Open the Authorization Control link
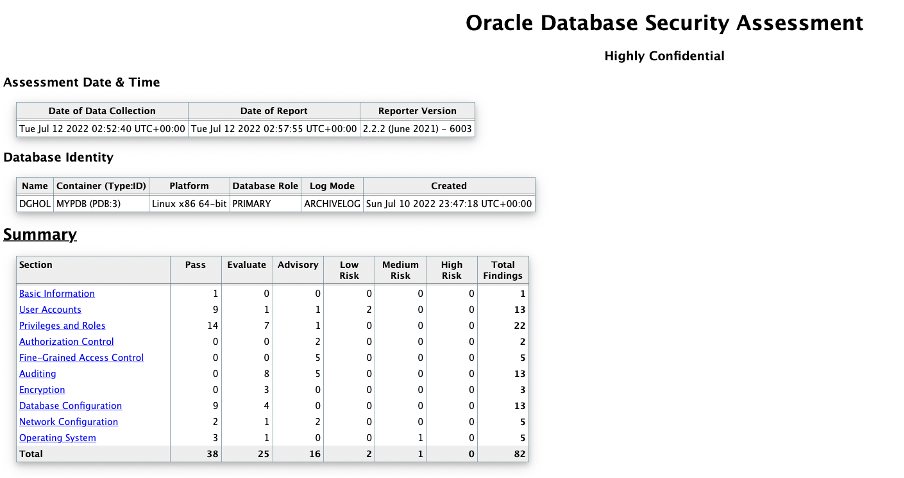Screen dimensions: 904x478 tap(67, 342)
